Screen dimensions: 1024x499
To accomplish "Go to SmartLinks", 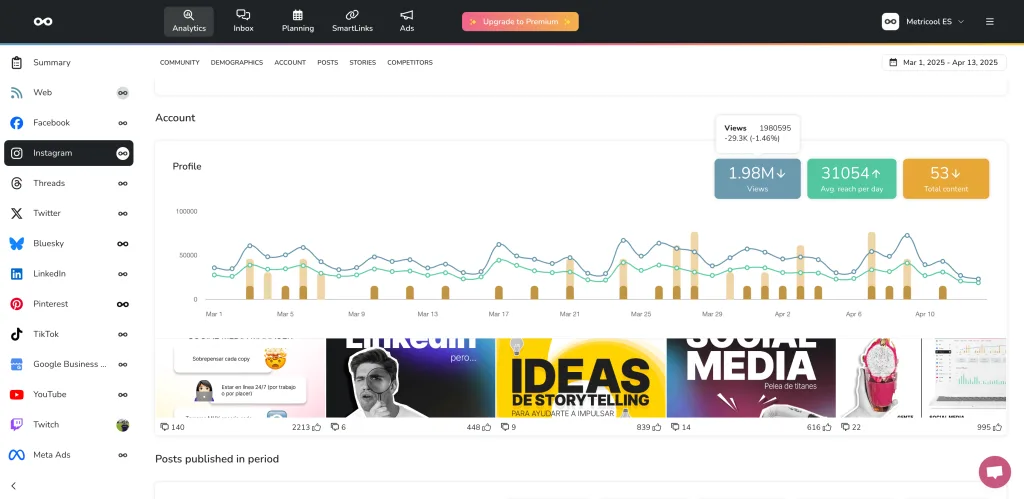I will 352,21.
